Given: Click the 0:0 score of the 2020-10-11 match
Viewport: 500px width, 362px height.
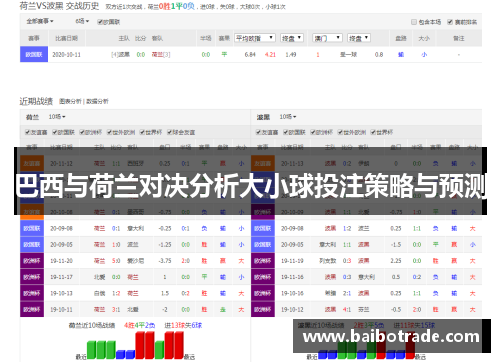Looking at the screenshot, I should [141, 55].
